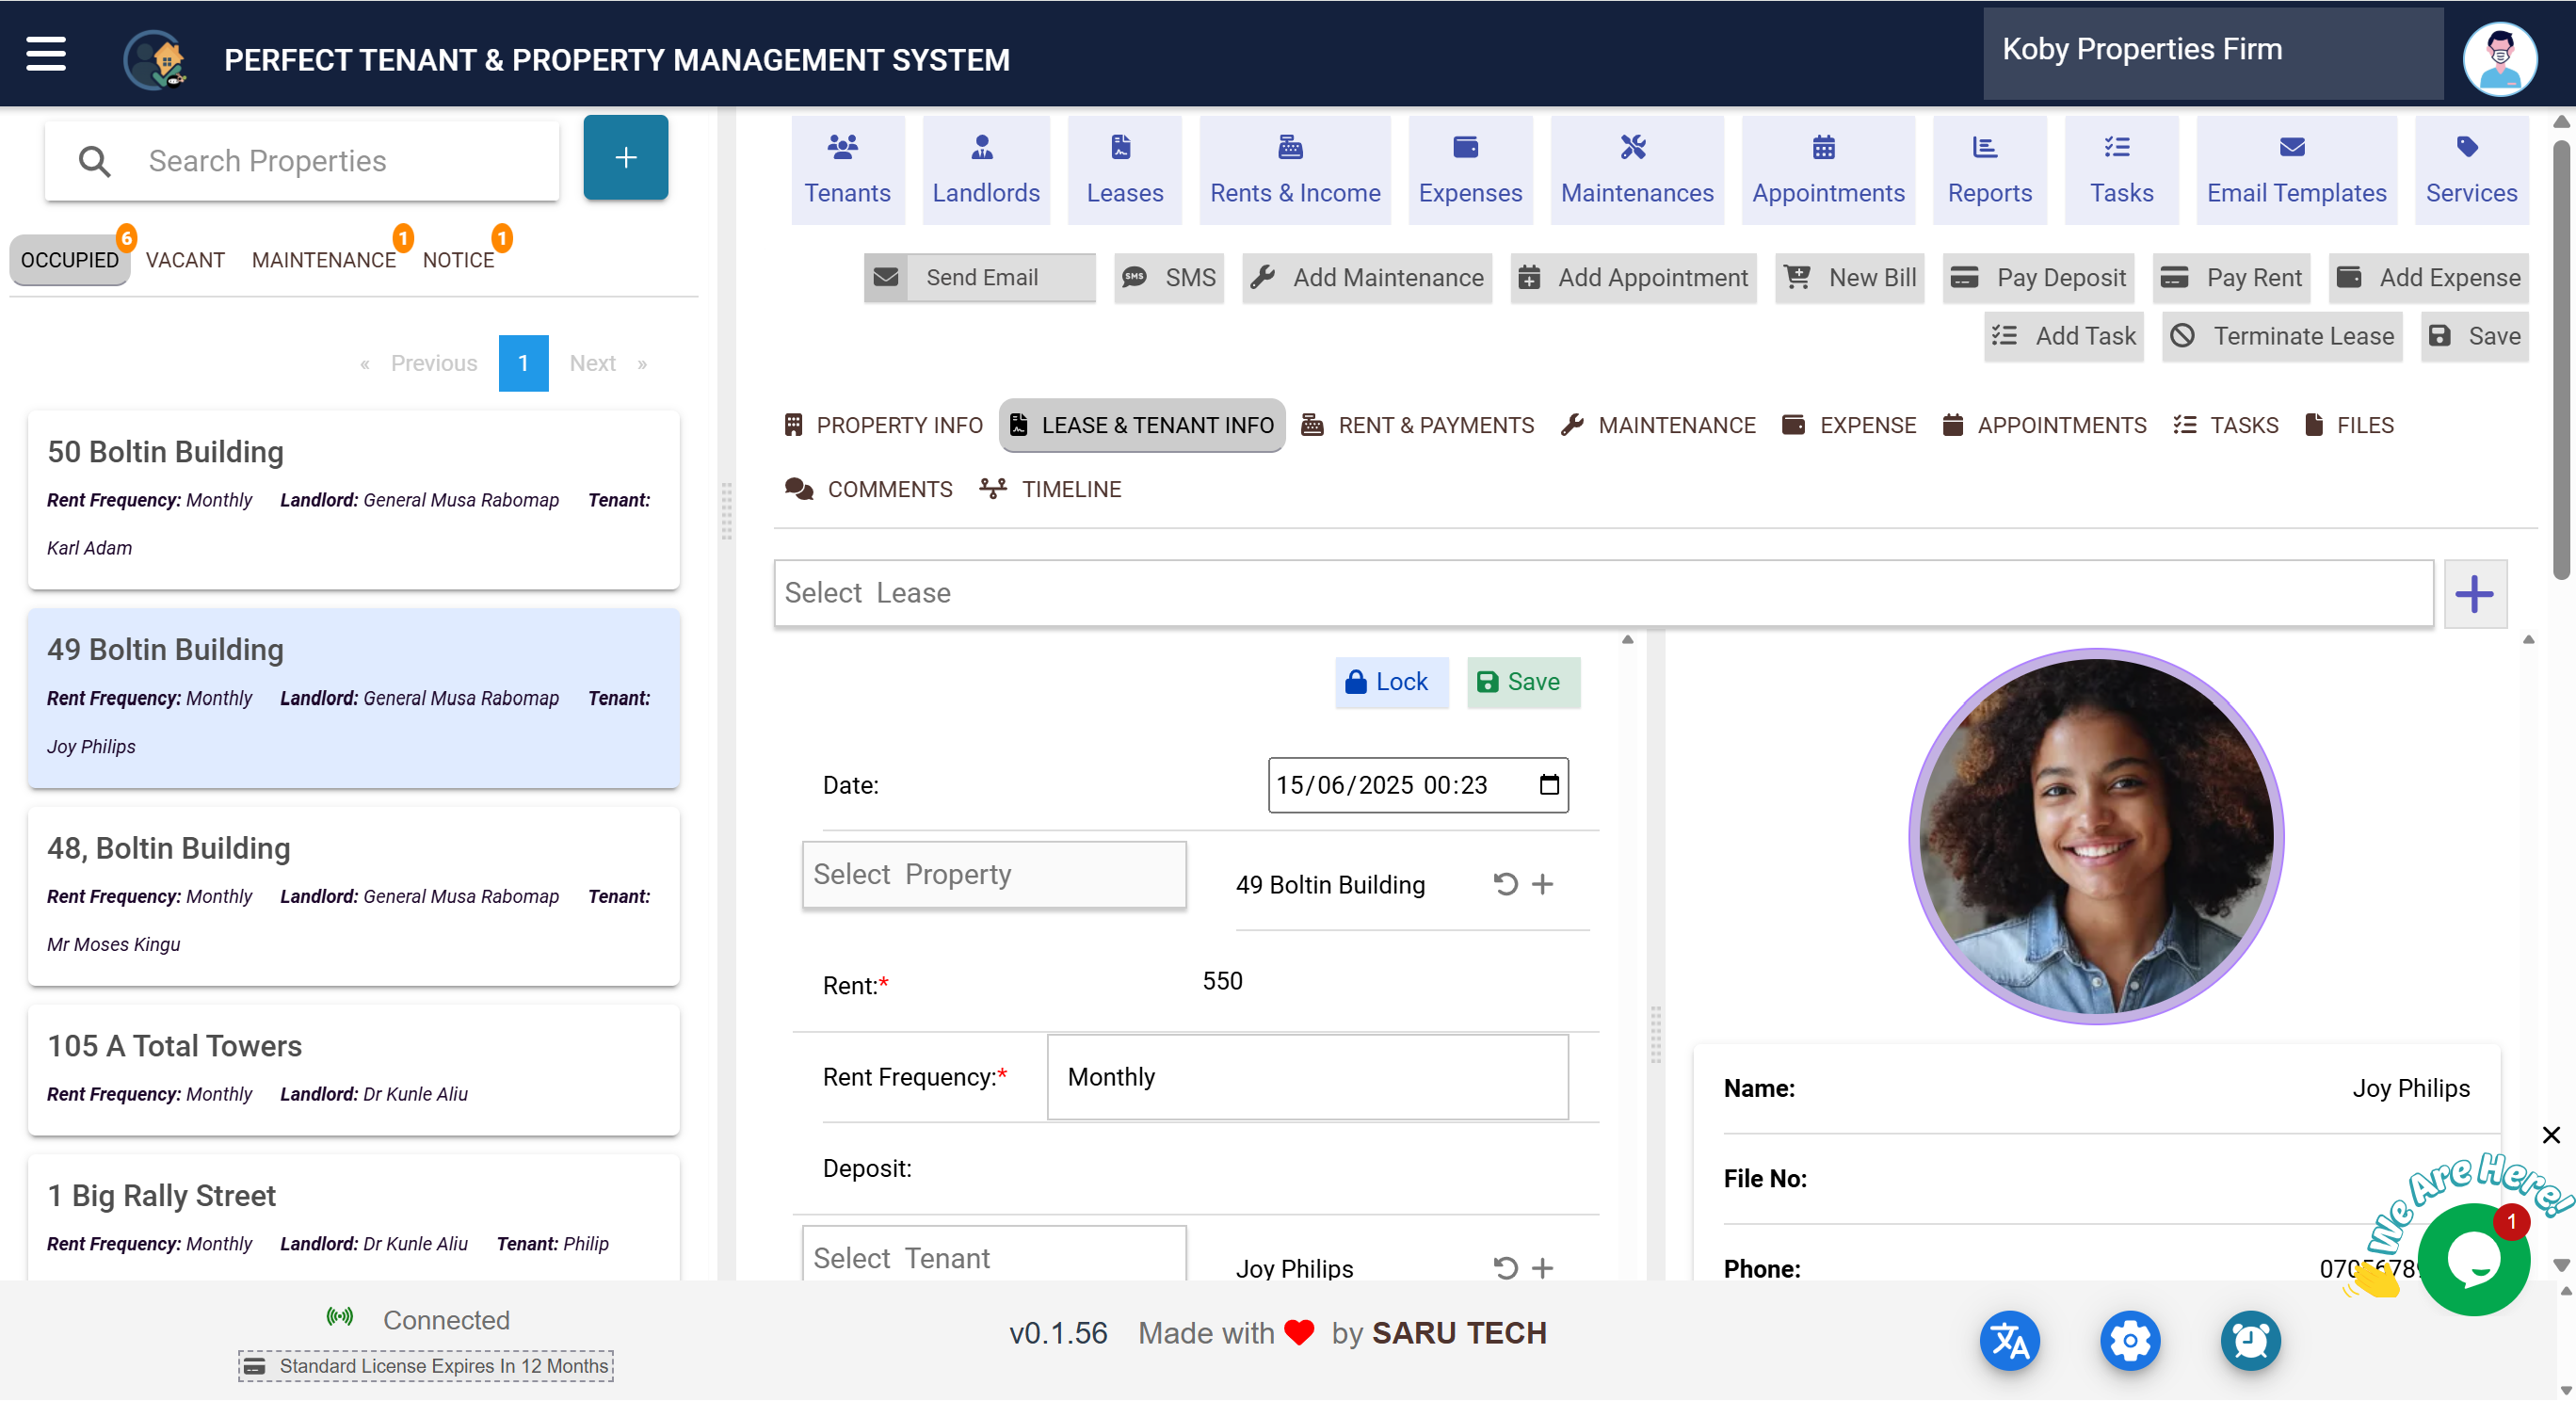Close the We Are Here chat widget
Image resolution: width=2576 pixels, height=1401 pixels.
[2551, 1134]
